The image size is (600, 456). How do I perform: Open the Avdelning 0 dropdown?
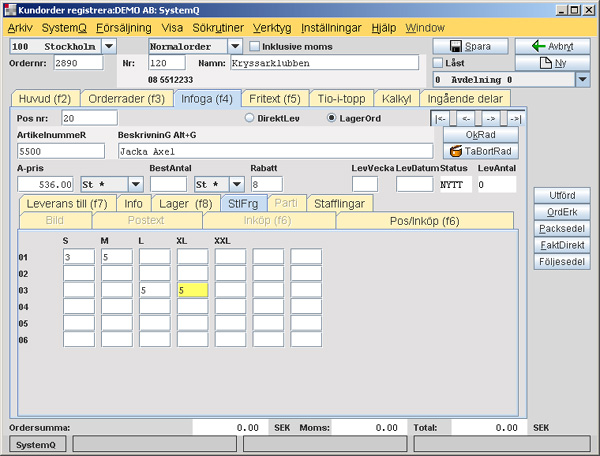click(582, 80)
